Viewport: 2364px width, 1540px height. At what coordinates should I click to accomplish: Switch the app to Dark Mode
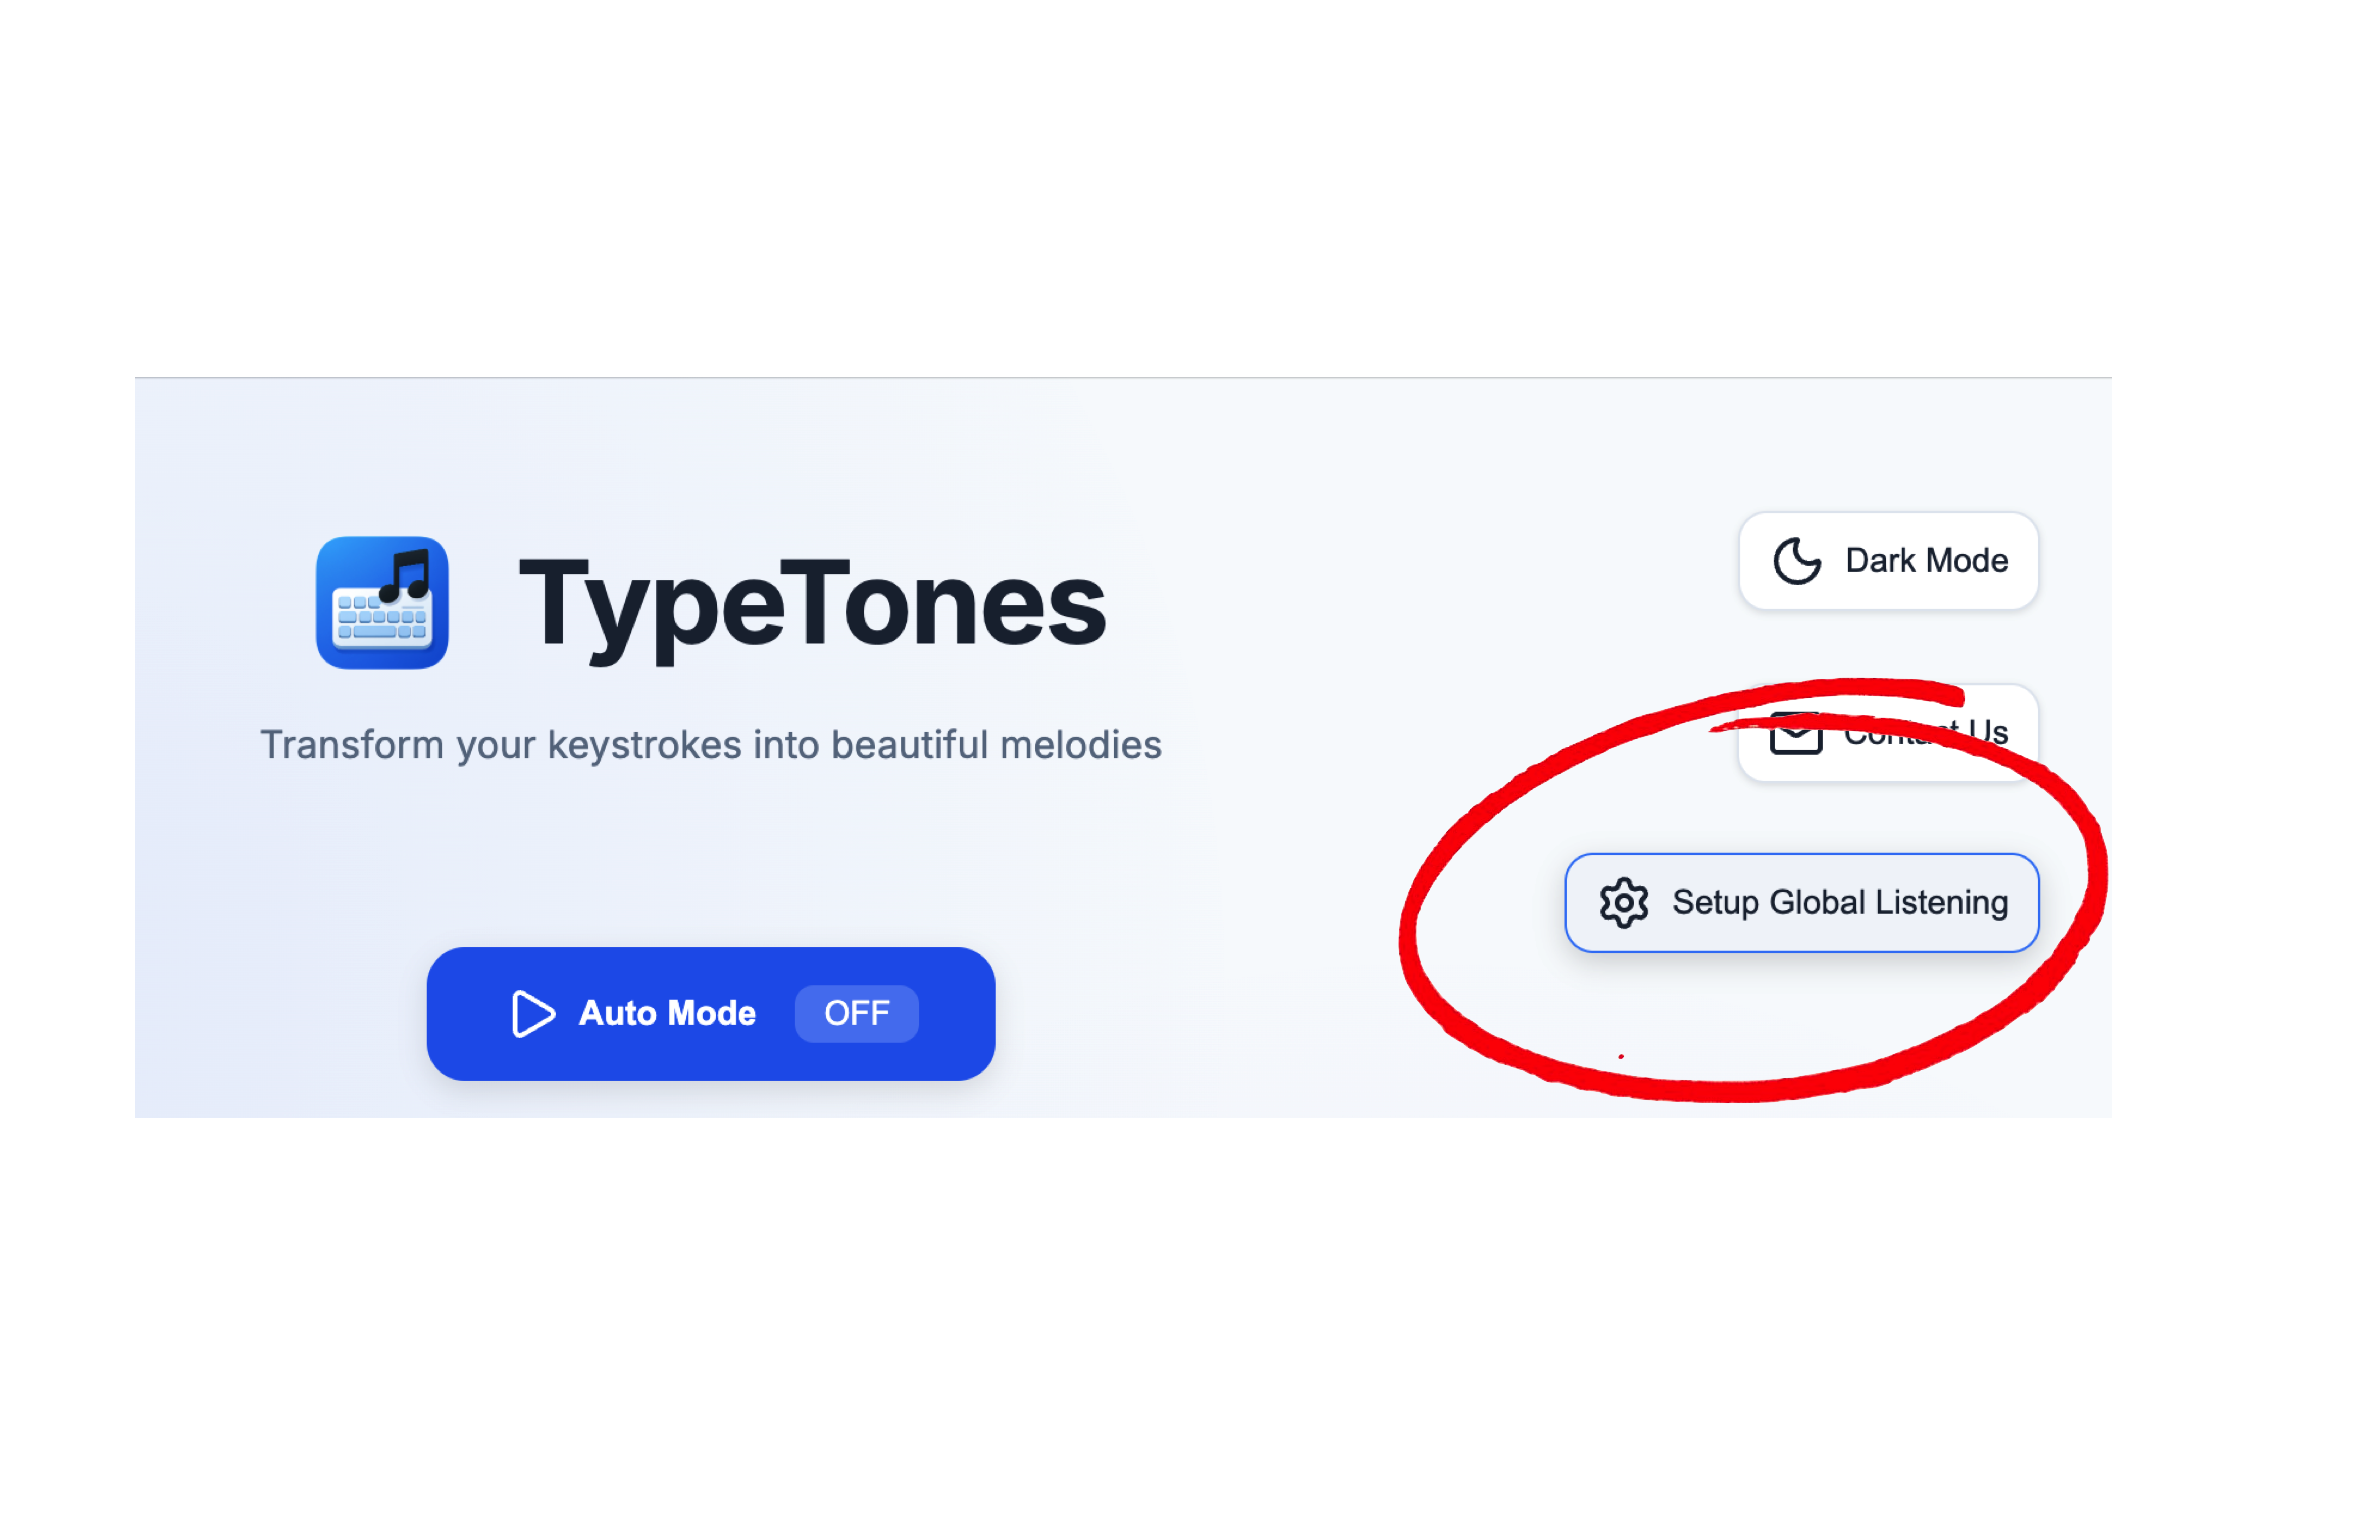(x=1888, y=560)
